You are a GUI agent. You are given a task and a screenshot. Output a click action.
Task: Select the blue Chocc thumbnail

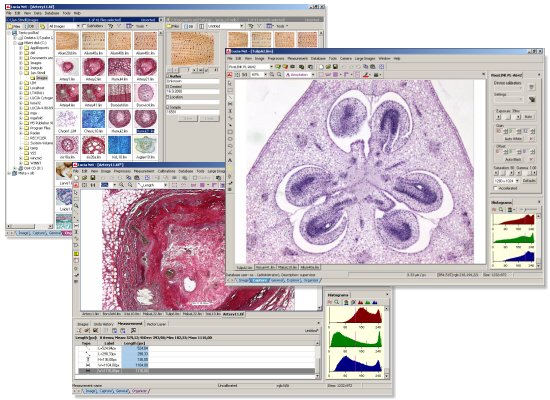tap(93, 119)
